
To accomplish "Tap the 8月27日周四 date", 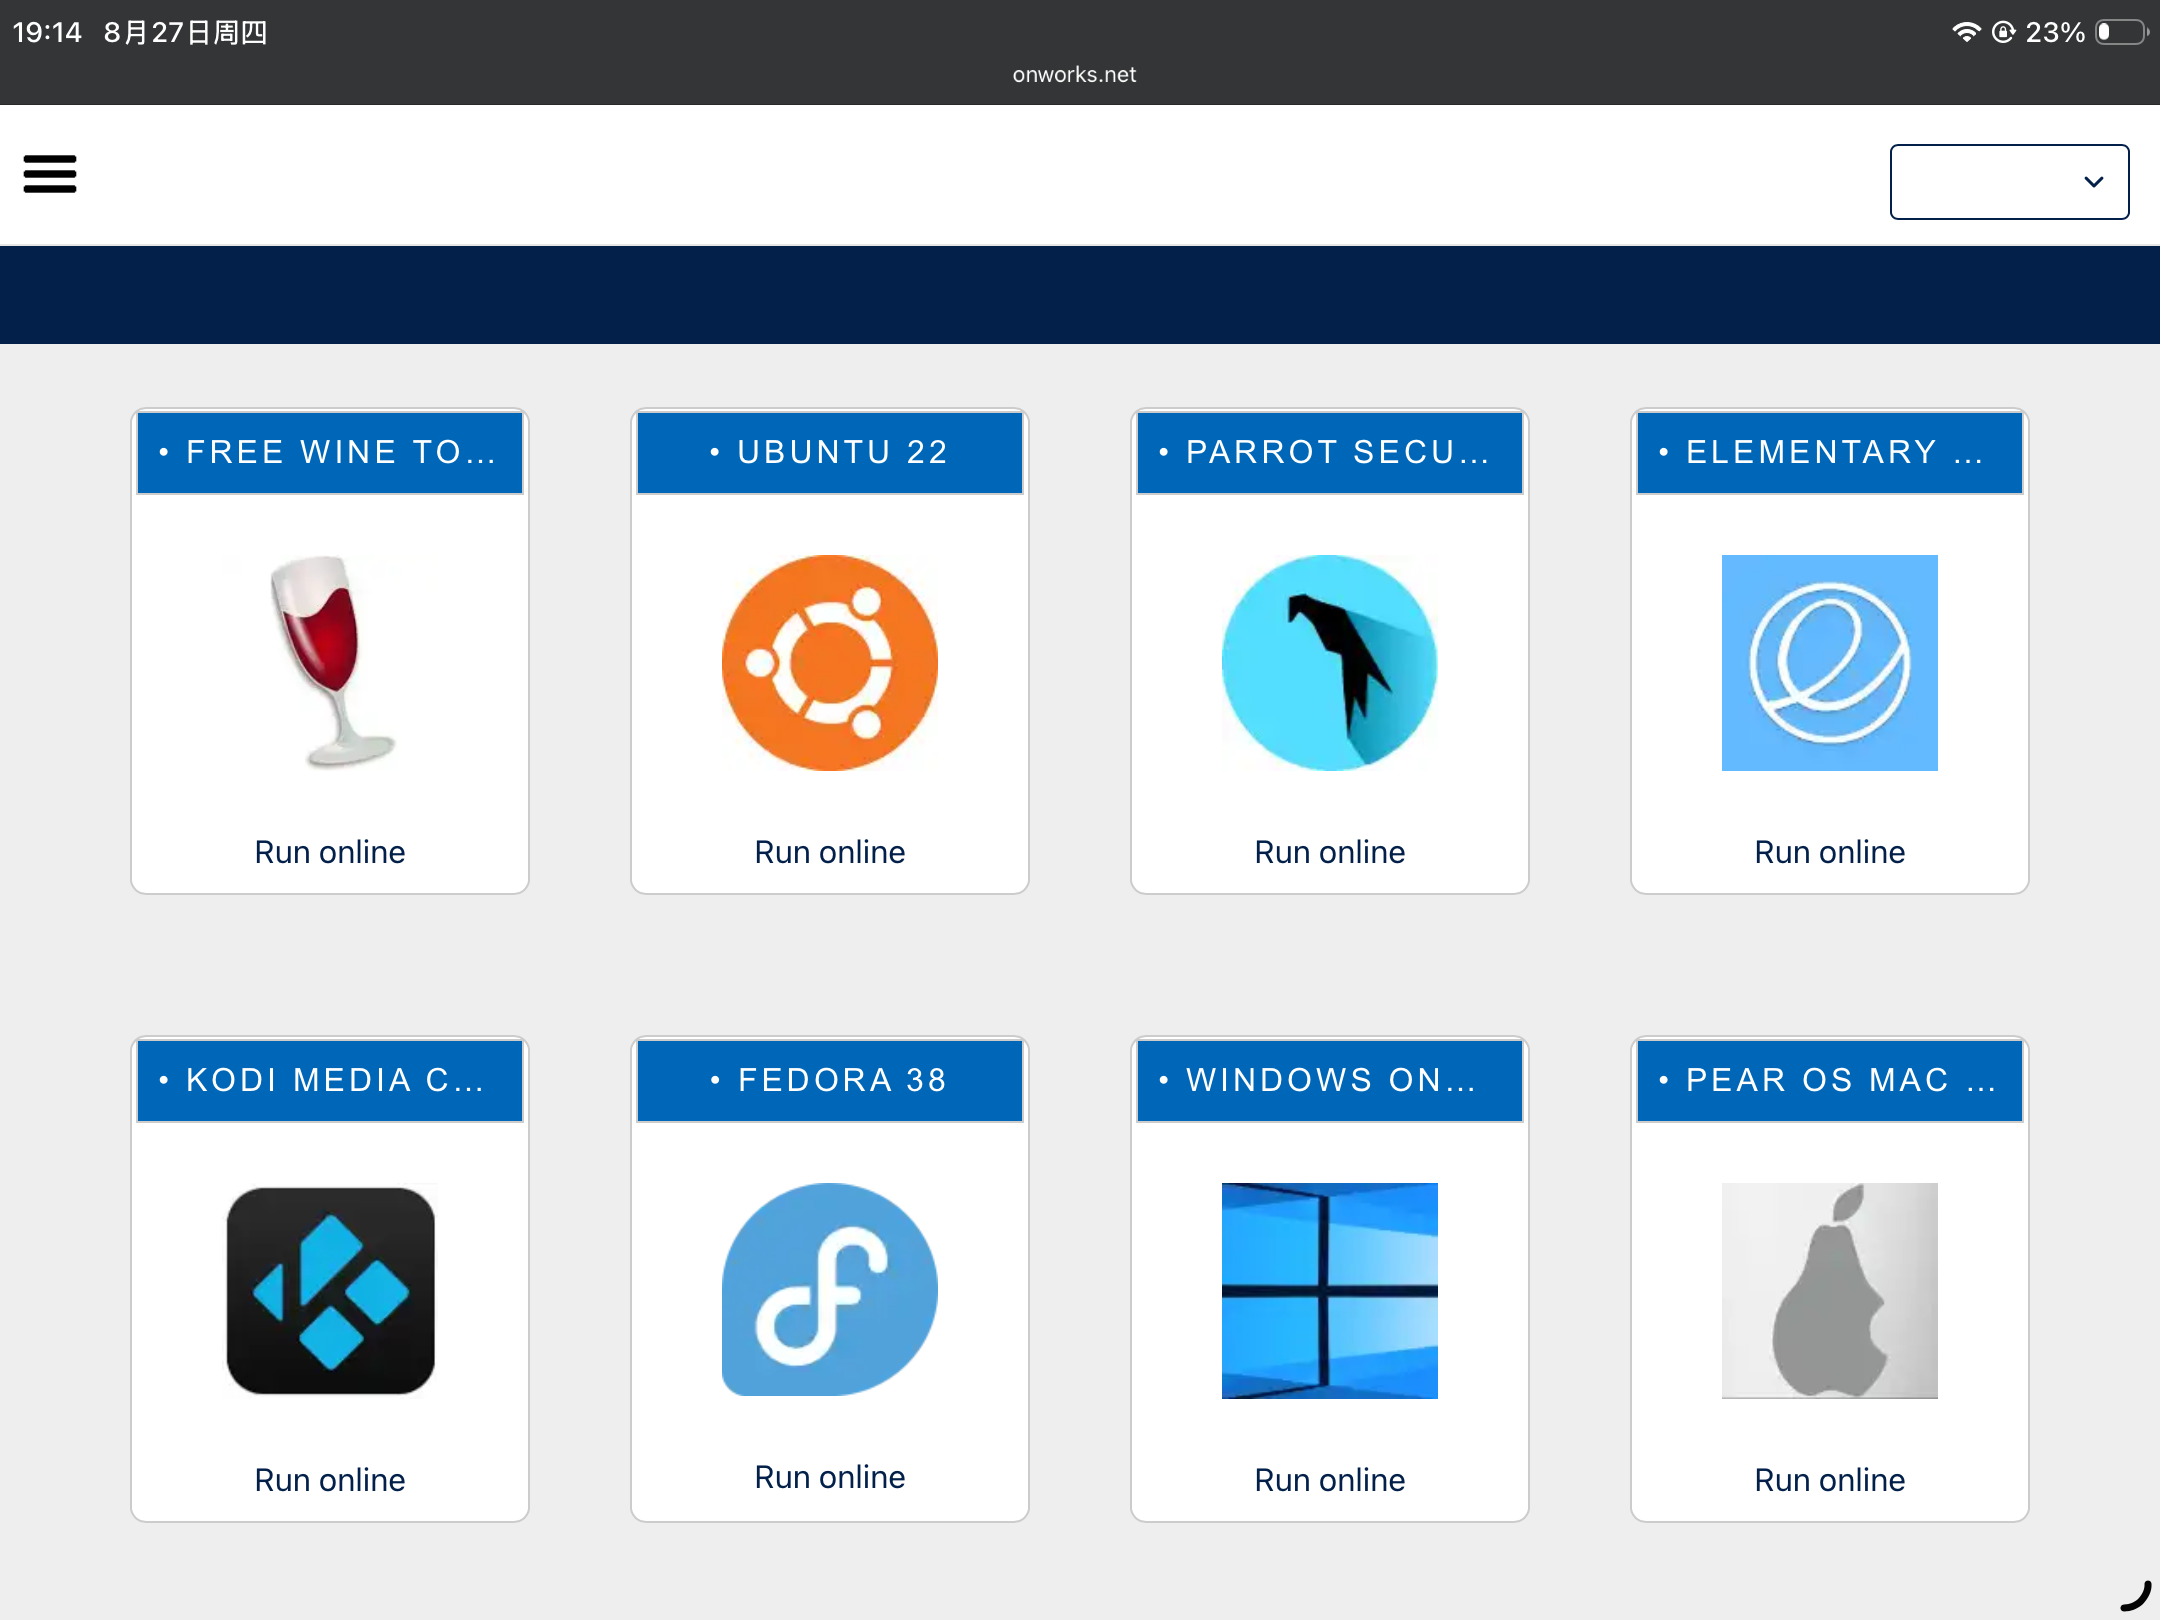I will [186, 33].
